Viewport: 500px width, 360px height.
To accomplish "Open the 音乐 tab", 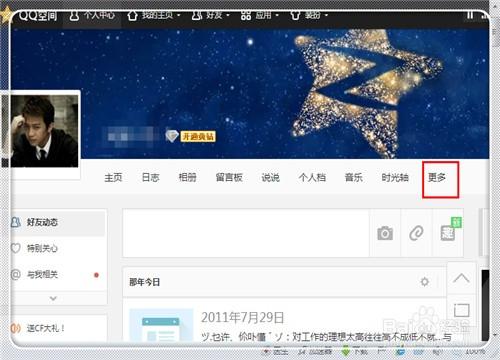I will pos(354,177).
